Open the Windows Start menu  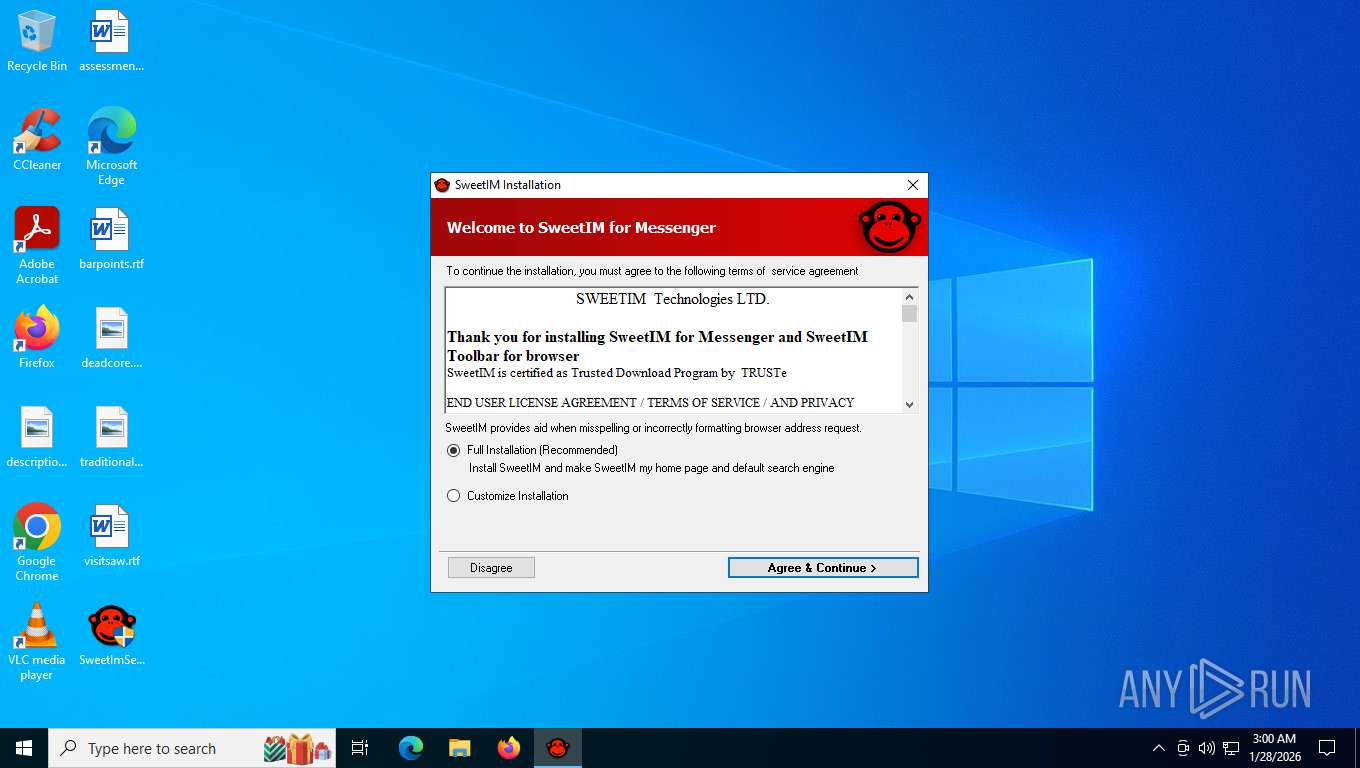coord(24,748)
